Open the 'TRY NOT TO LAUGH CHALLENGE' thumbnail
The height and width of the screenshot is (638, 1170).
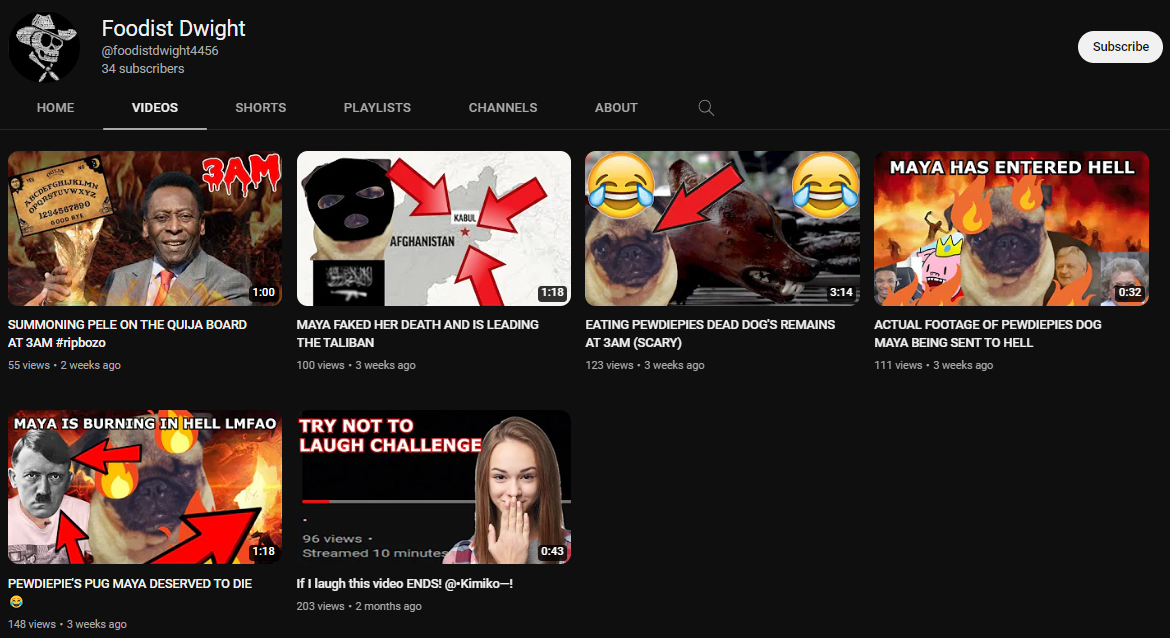coord(434,487)
